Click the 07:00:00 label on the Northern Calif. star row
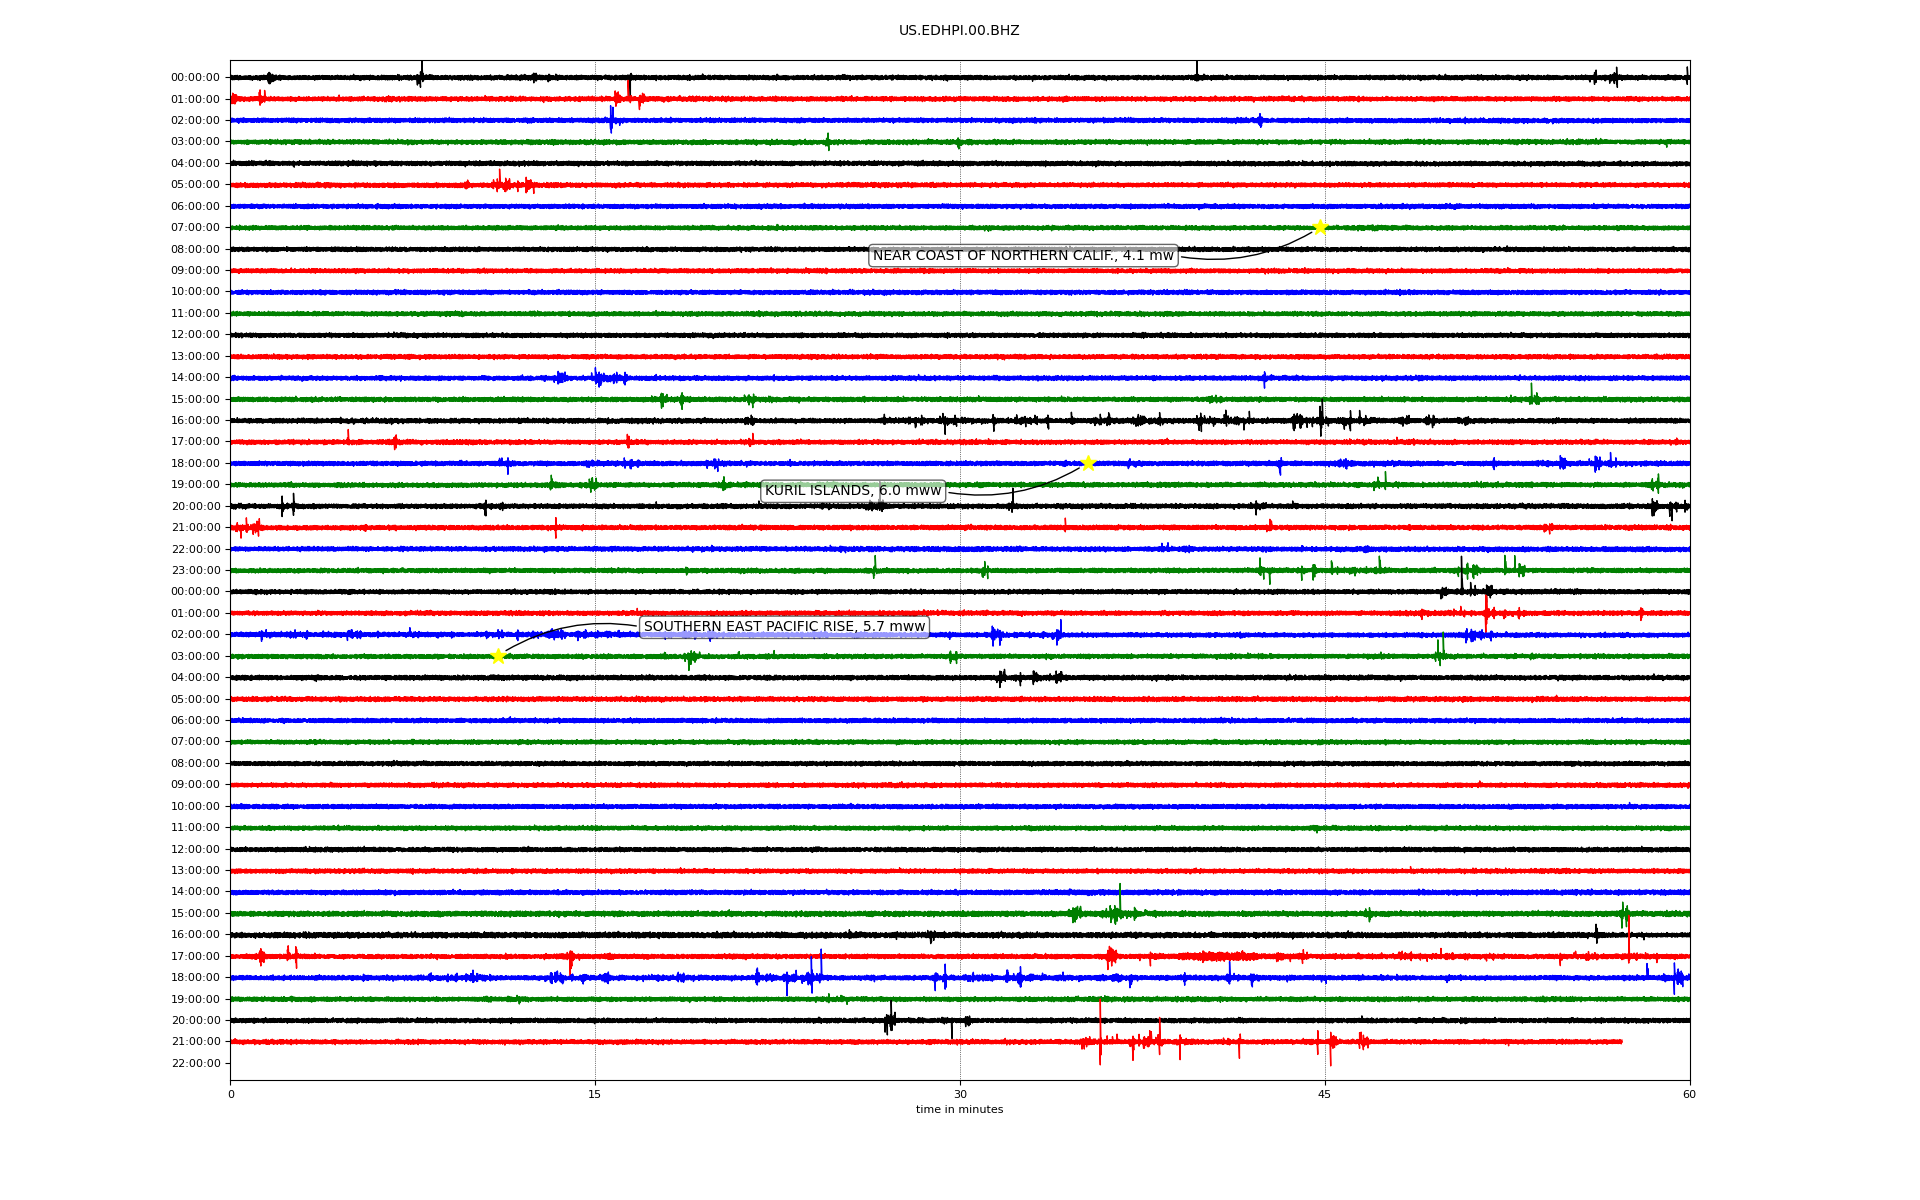The image size is (1920, 1200). (x=195, y=227)
